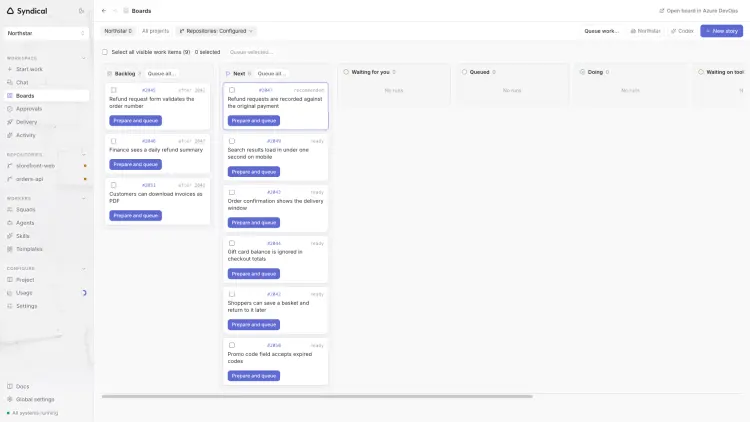Click the Start work plus icon
The width and height of the screenshot is (750, 422).
point(10,69)
